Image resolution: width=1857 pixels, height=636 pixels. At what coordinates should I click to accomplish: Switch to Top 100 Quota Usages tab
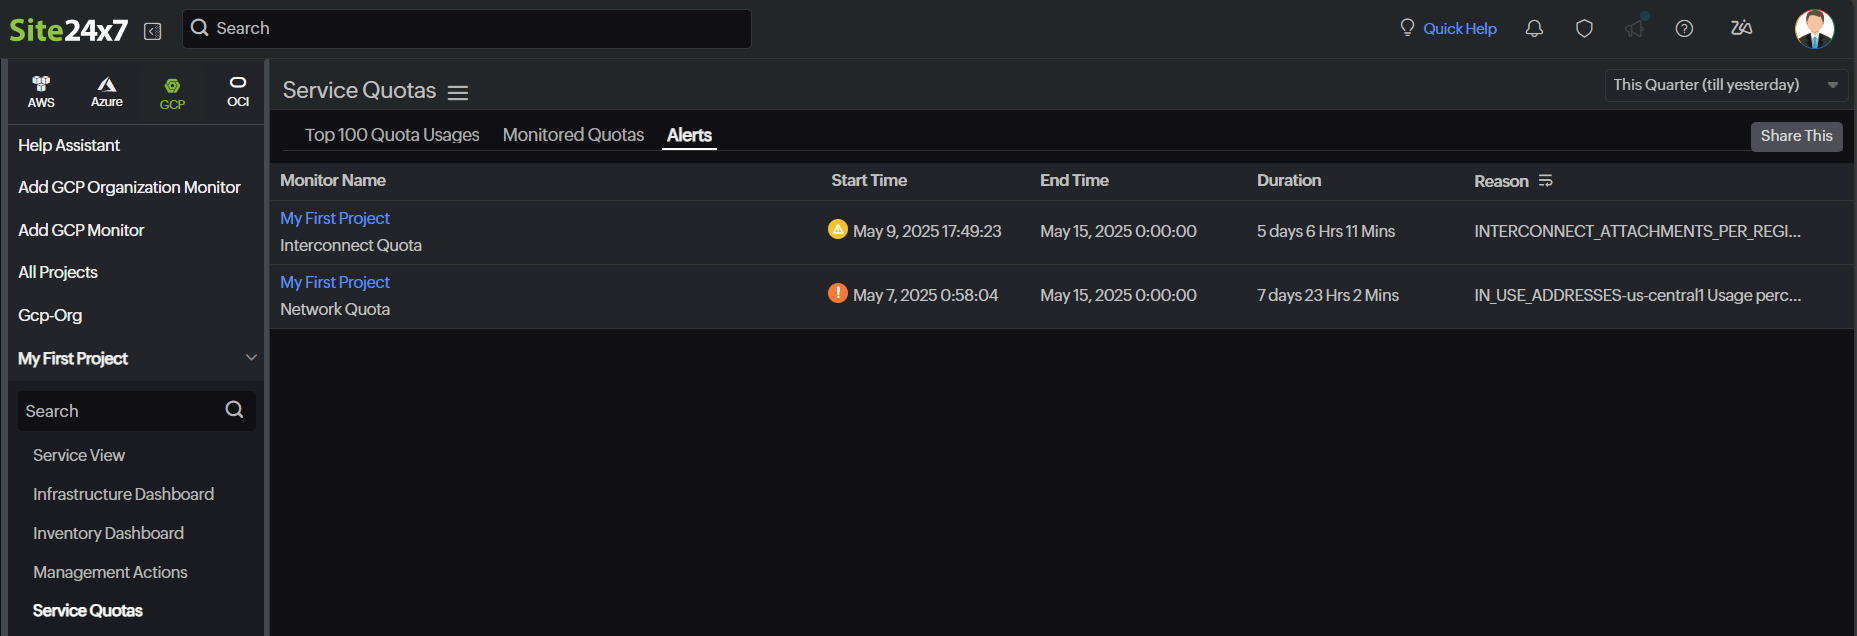point(392,135)
